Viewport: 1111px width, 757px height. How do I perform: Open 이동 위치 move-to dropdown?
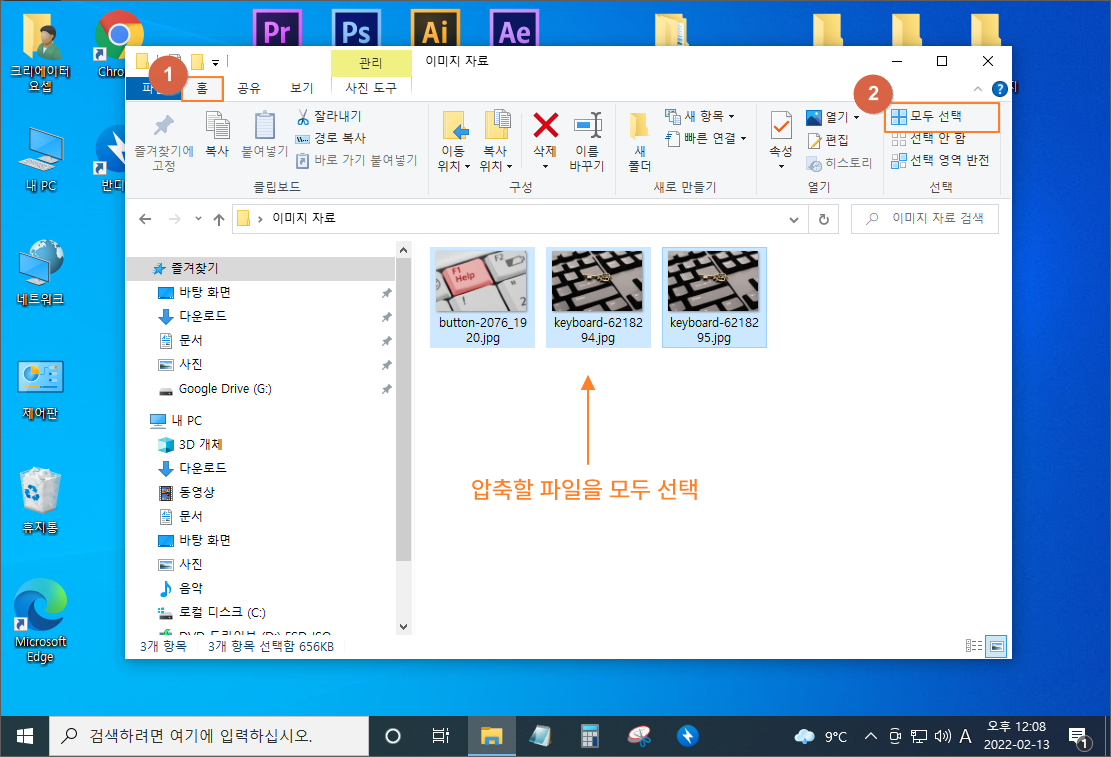(453, 159)
